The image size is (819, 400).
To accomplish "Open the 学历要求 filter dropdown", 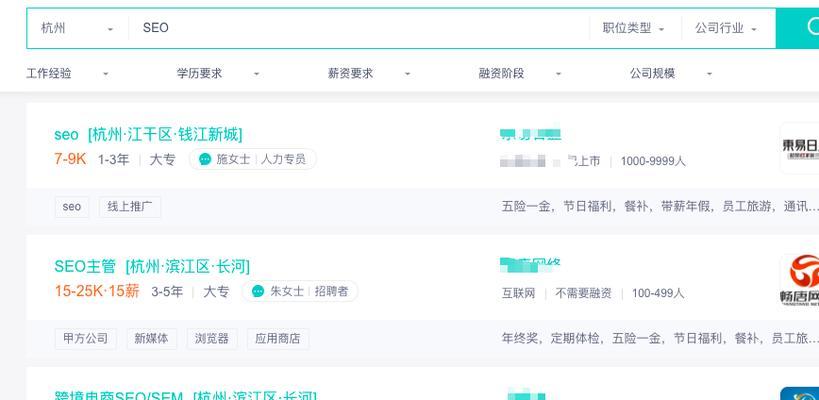I will (x=218, y=74).
